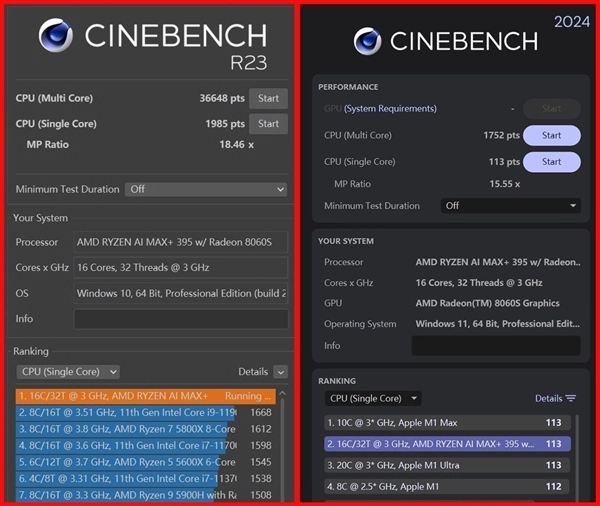Start the 2024 CPU Multi Core benchmark
Viewport: 600px width, 506px height.
(x=551, y=135)
